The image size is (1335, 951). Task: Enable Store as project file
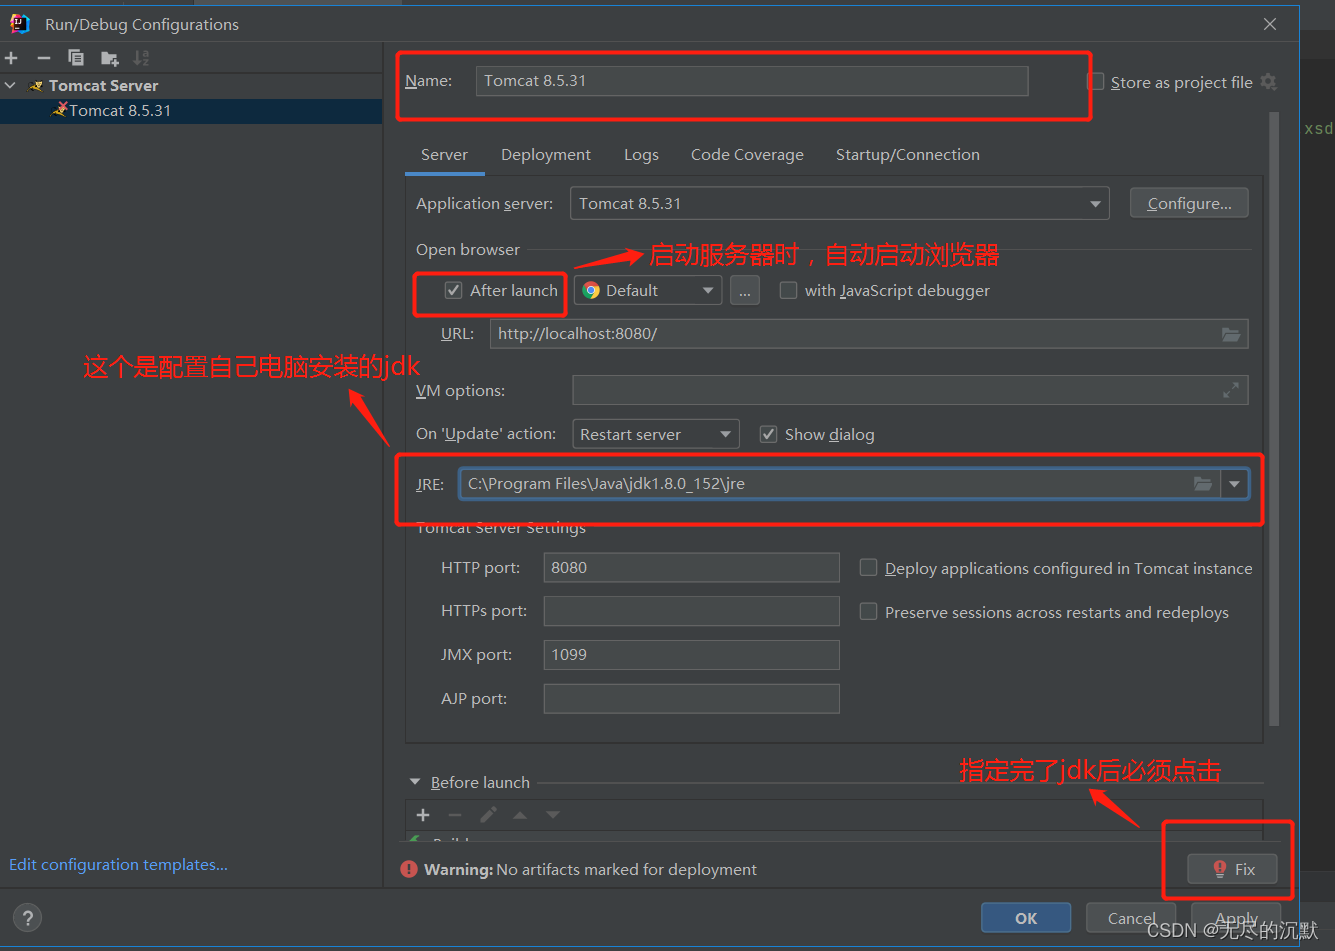(x=1096, y=82)
